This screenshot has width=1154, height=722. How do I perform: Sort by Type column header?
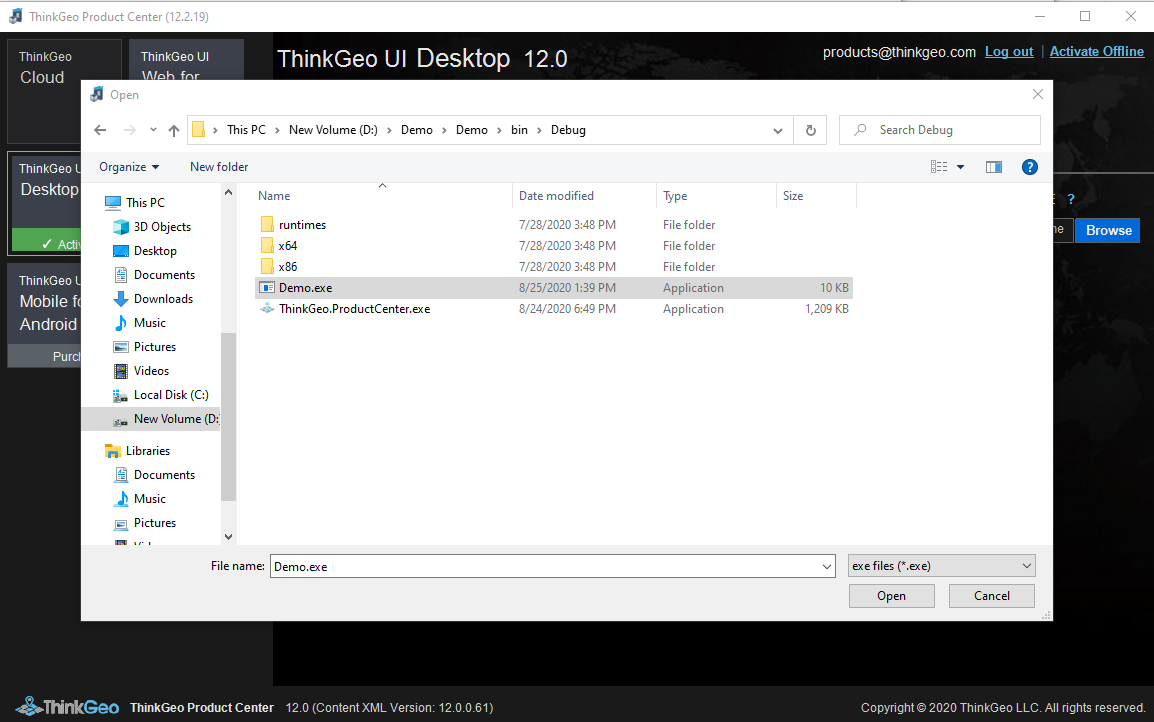715,196
